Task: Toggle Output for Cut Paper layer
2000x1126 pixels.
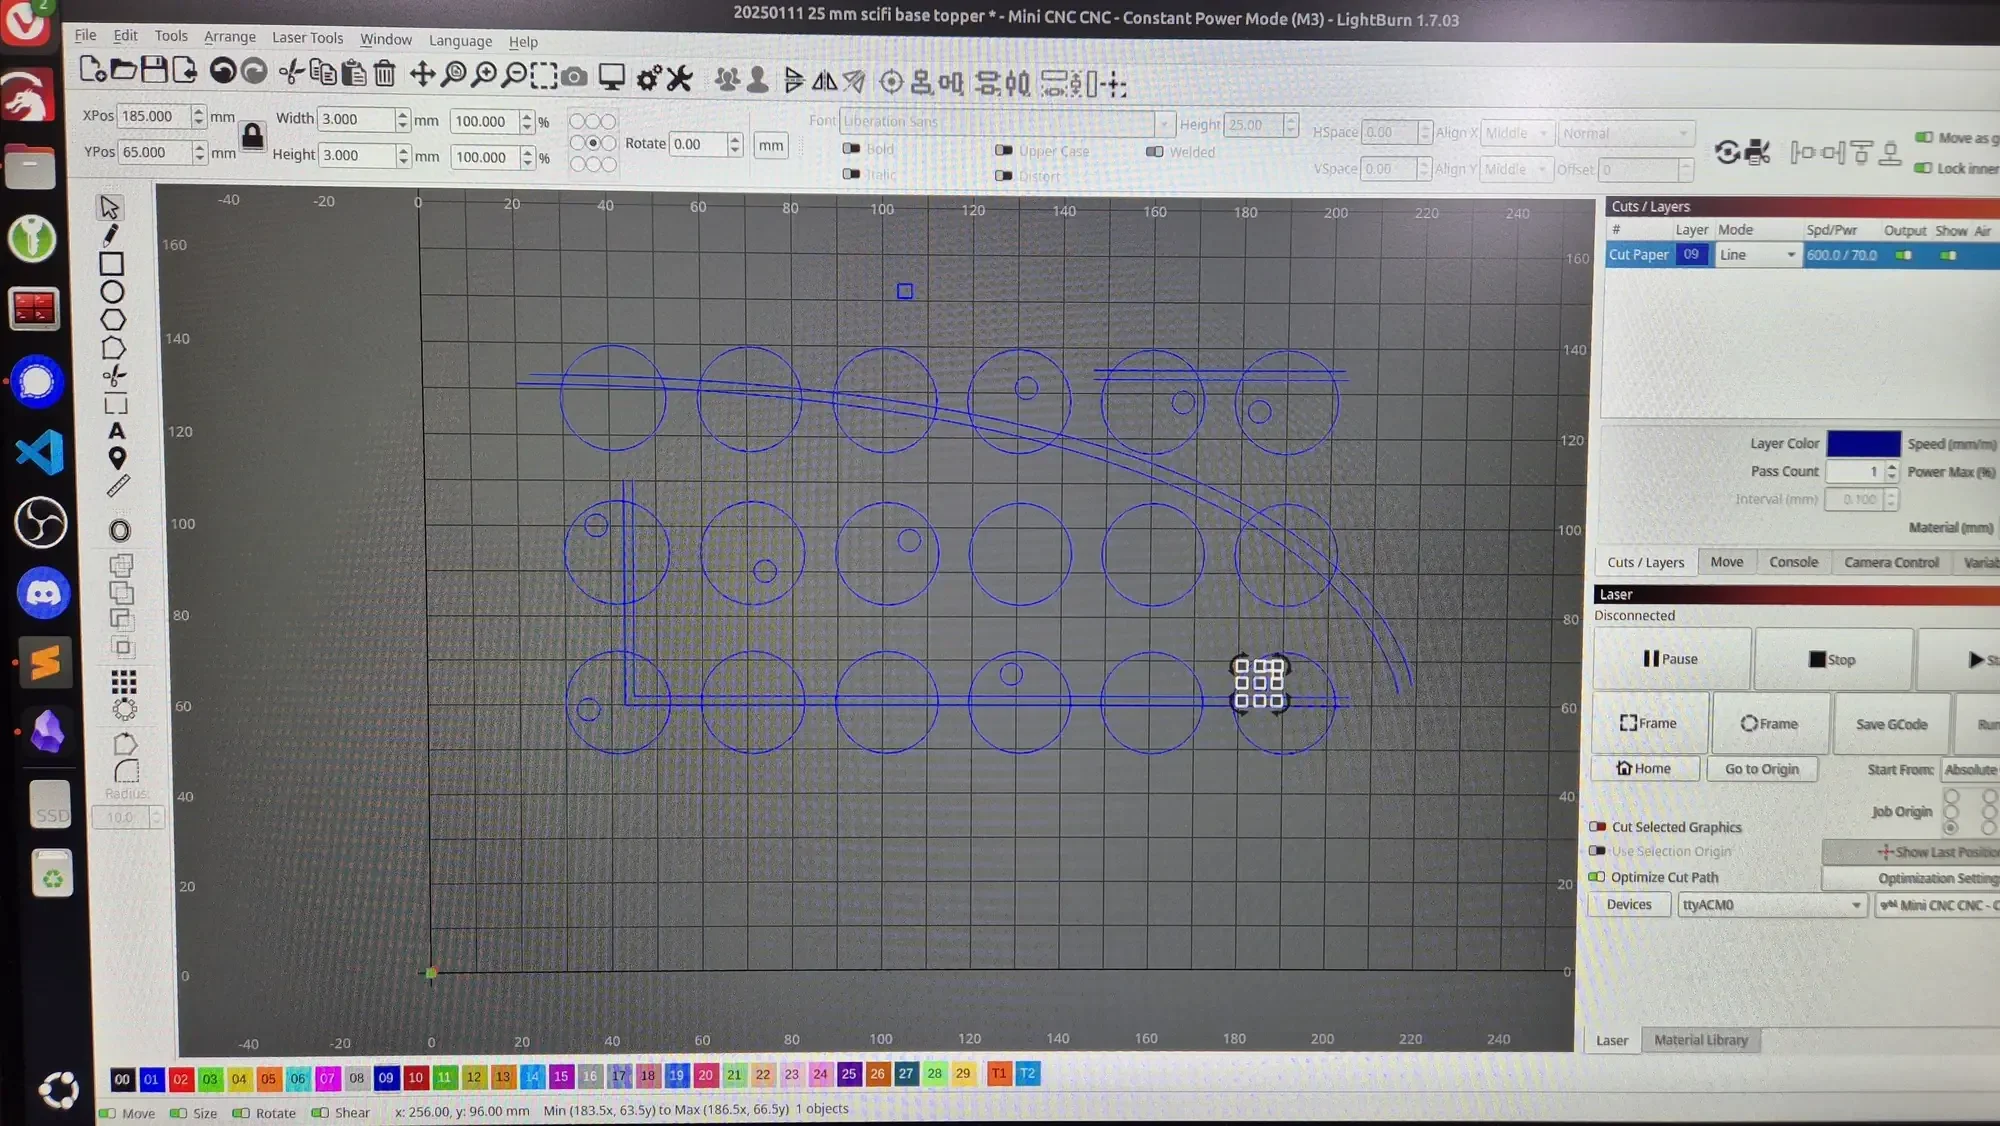Action: coord(1903,255)
